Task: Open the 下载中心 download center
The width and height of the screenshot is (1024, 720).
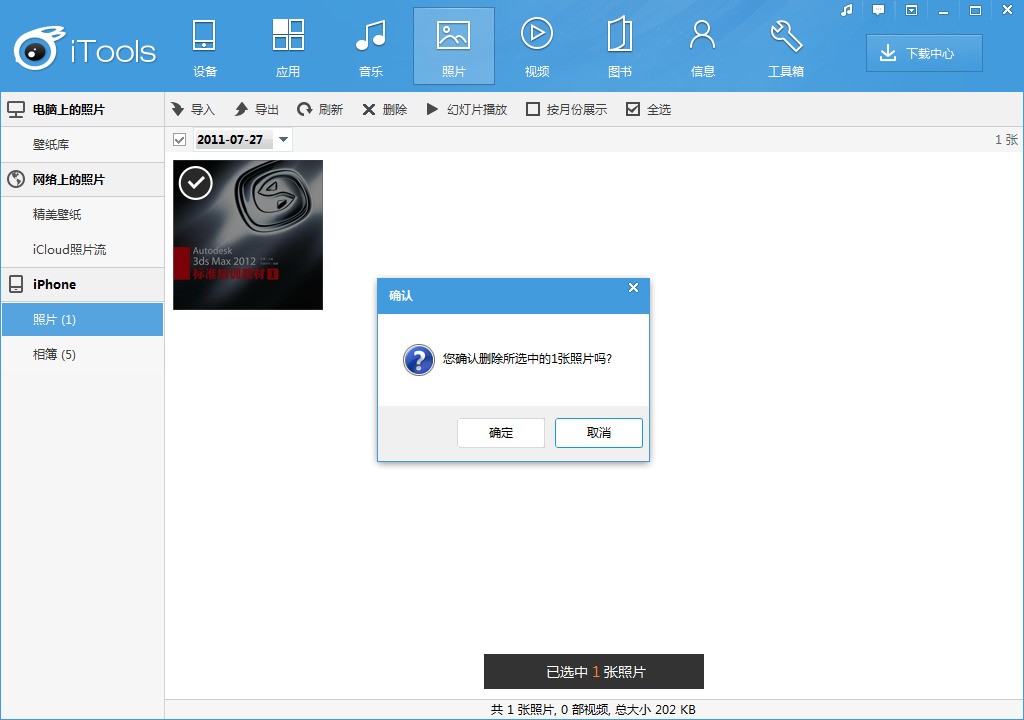Action: pyautogui.click(x=924, y=54)
